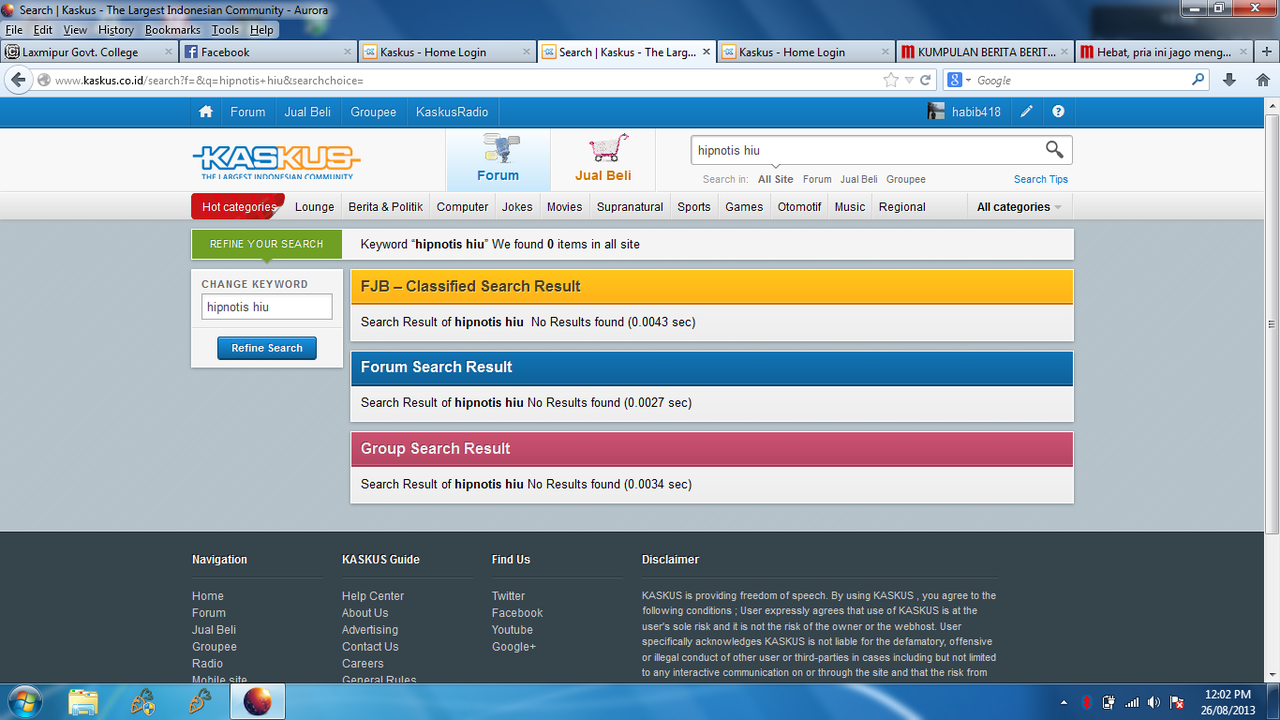1280x720 pixels.
Task: Open the Twitter footer link
Action: pyautogui.click(x=508, y=596)
